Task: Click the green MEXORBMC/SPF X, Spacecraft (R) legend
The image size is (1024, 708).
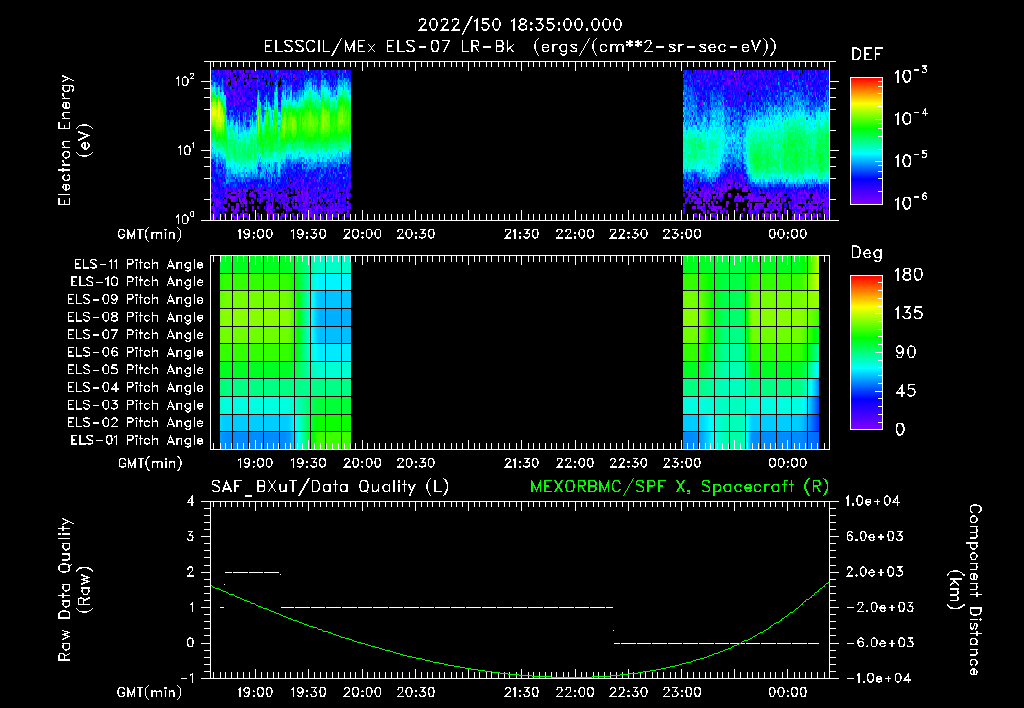Action: [679, 487]
